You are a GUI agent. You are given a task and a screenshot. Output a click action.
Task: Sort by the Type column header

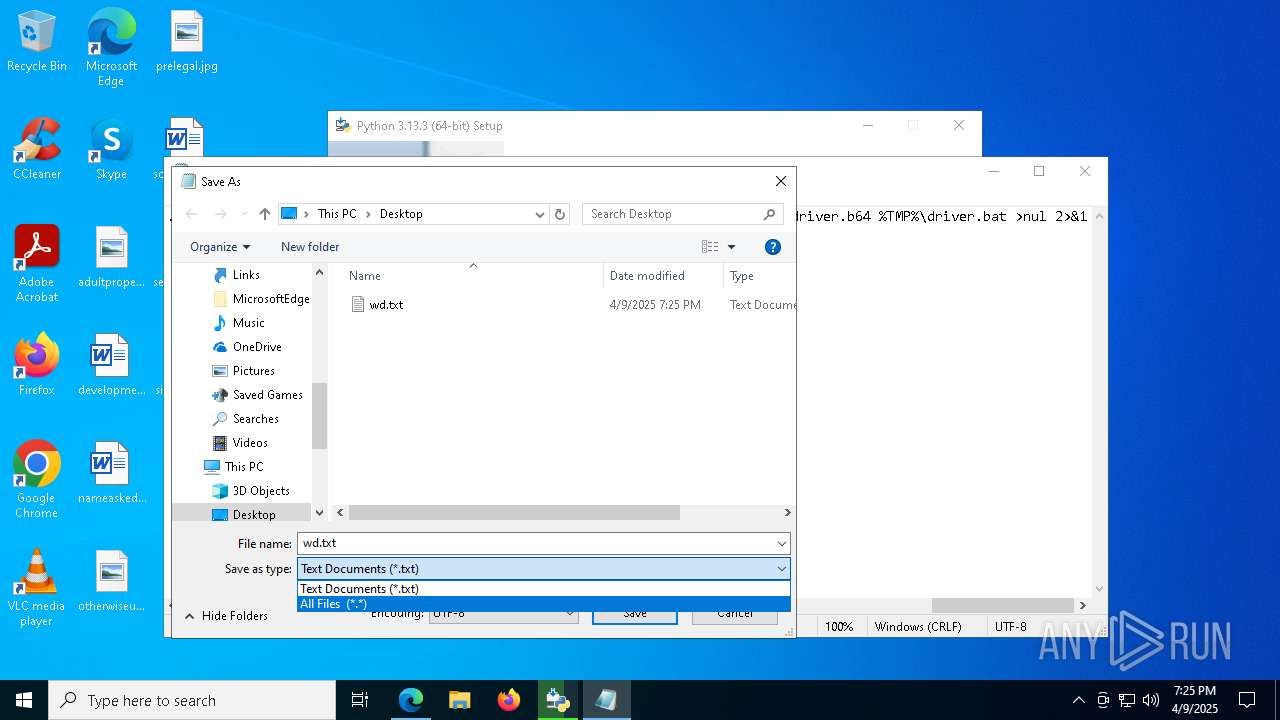click(x=742, y=276)
